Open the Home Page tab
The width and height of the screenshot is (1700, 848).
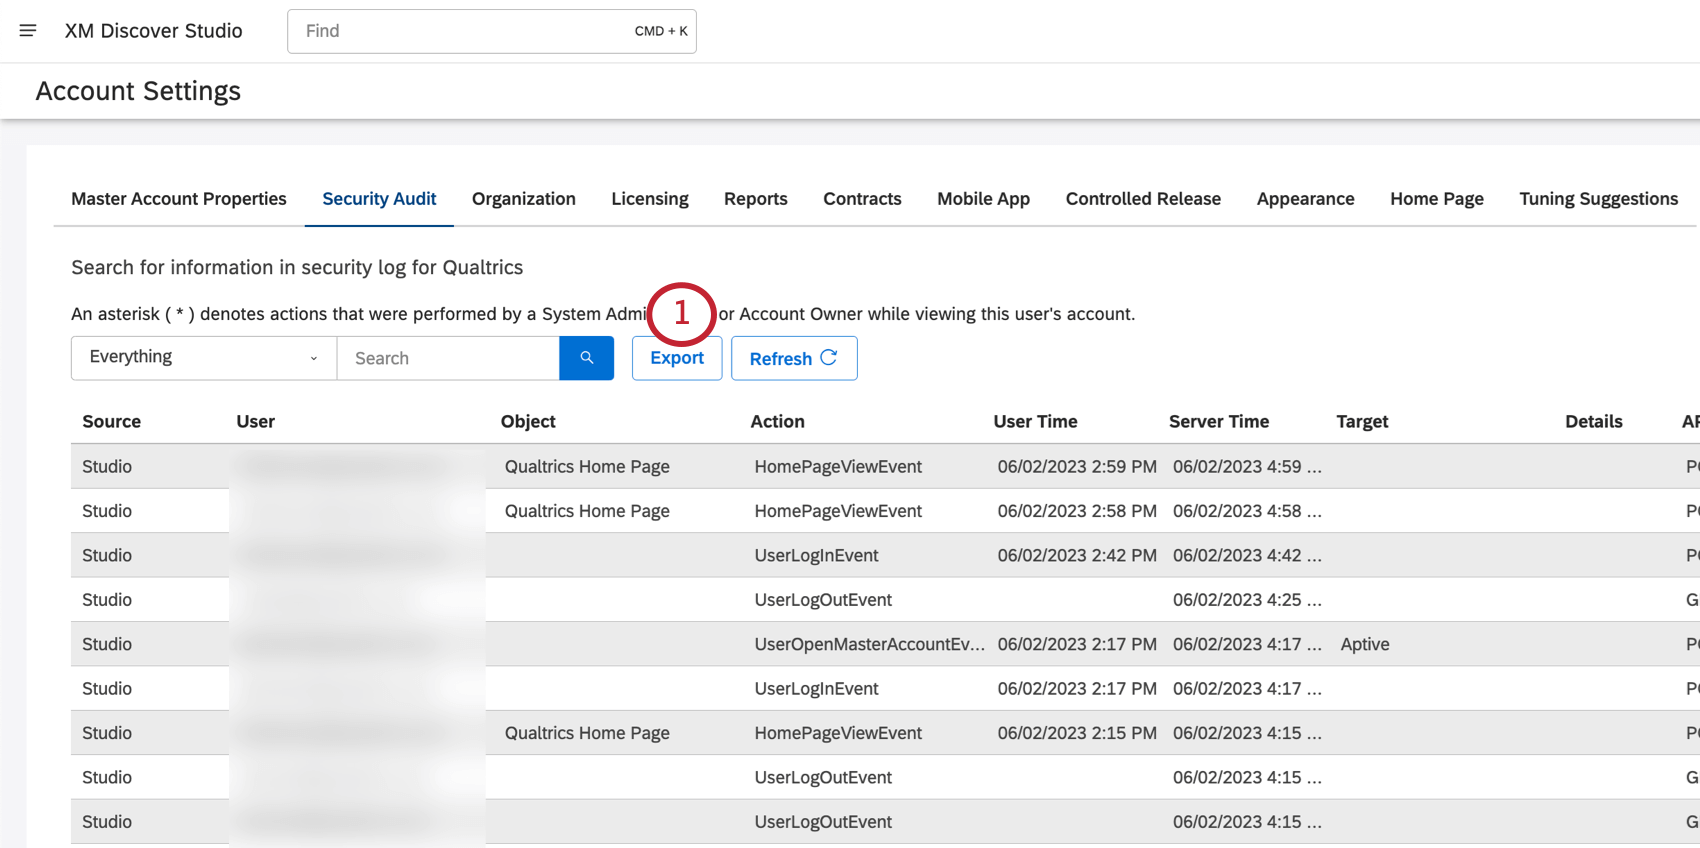pos(1436,199)
